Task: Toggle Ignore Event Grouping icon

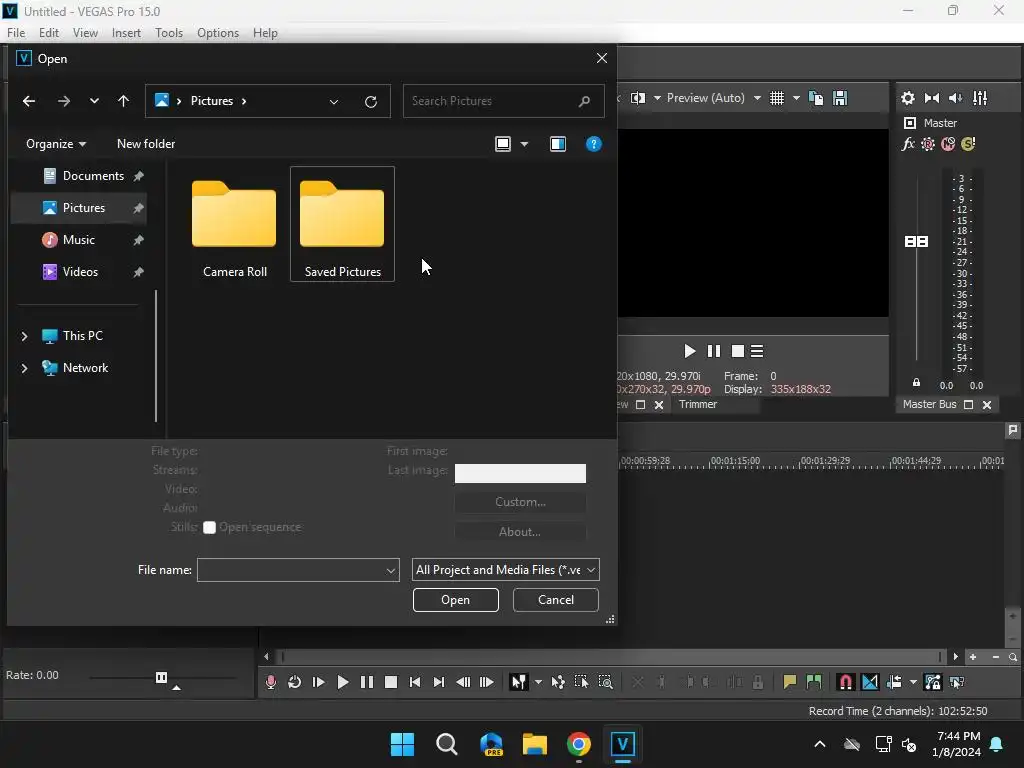Action: 957,682
